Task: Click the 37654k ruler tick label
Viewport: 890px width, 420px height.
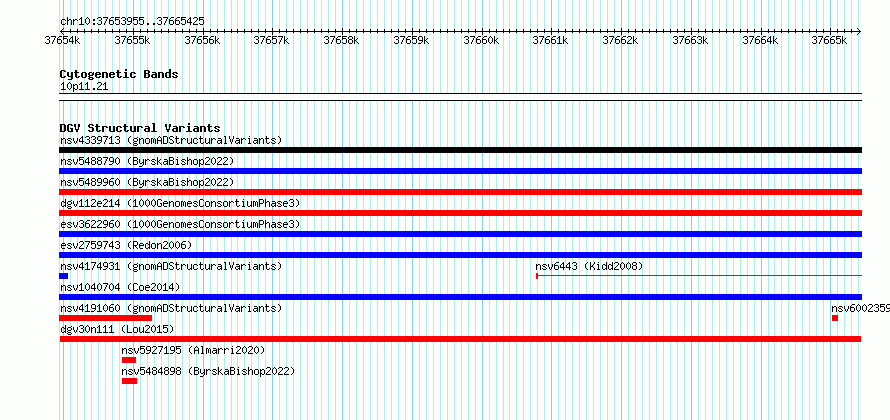Action: click(62, 40)
